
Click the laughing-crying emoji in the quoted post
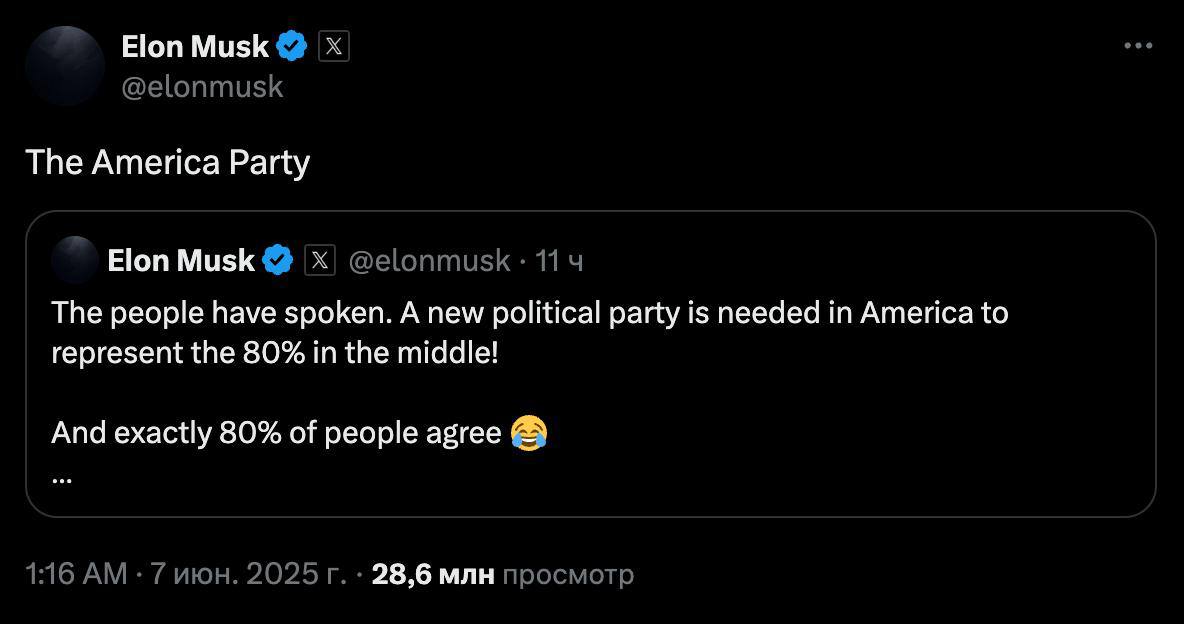click(529, 433)
